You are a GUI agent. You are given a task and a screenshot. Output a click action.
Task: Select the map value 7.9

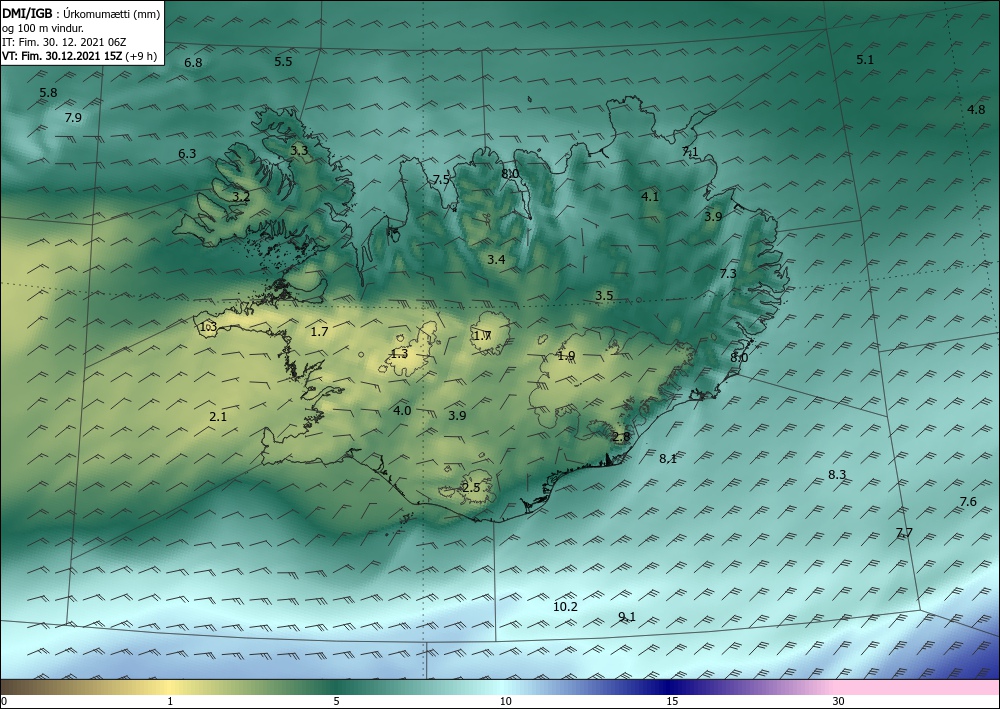pos(73,117)
